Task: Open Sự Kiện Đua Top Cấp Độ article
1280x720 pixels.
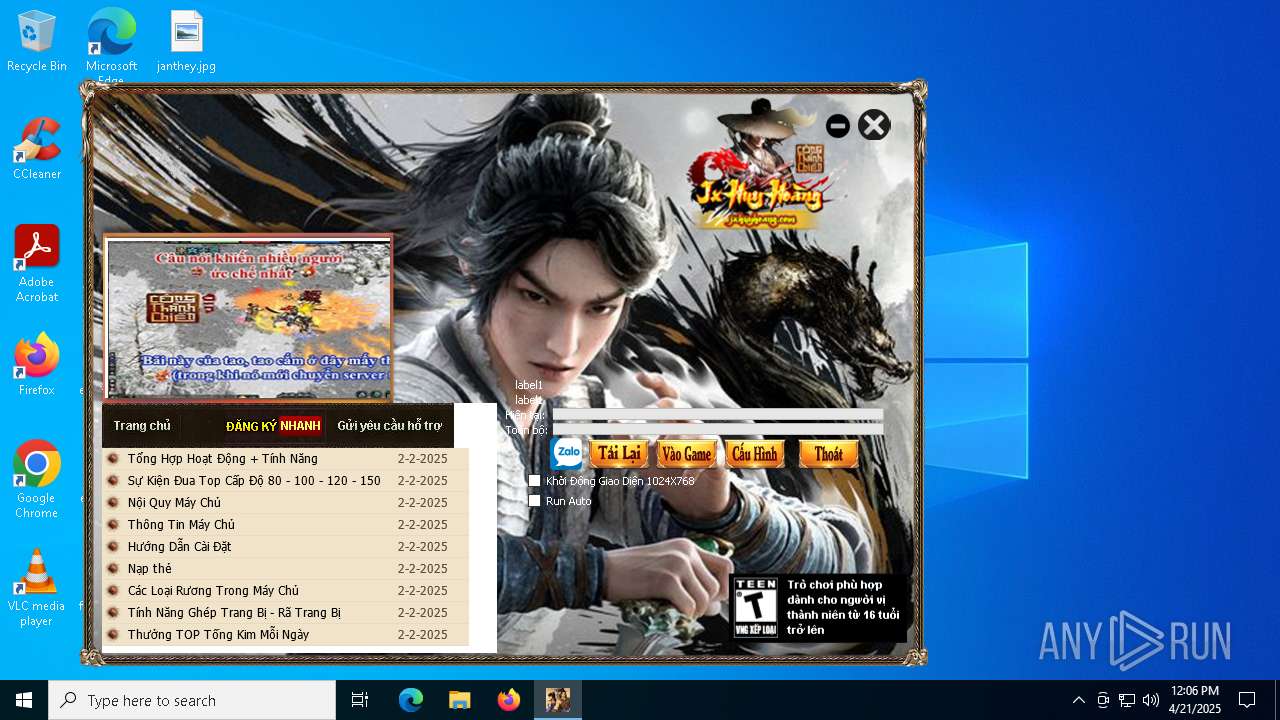Action: point(254,481)
